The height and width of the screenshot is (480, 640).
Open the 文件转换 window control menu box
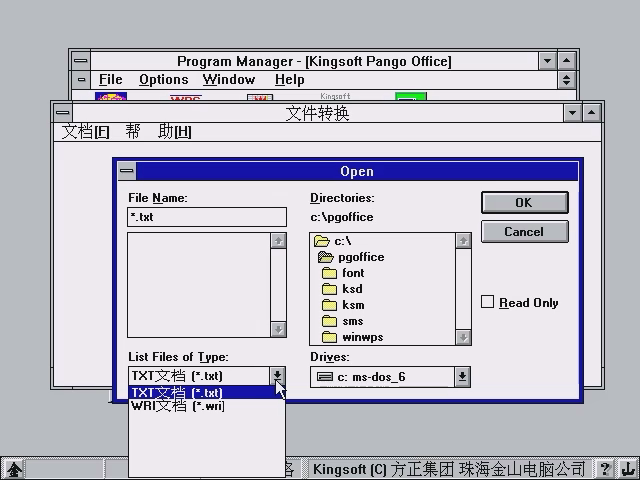pos(62,112)
